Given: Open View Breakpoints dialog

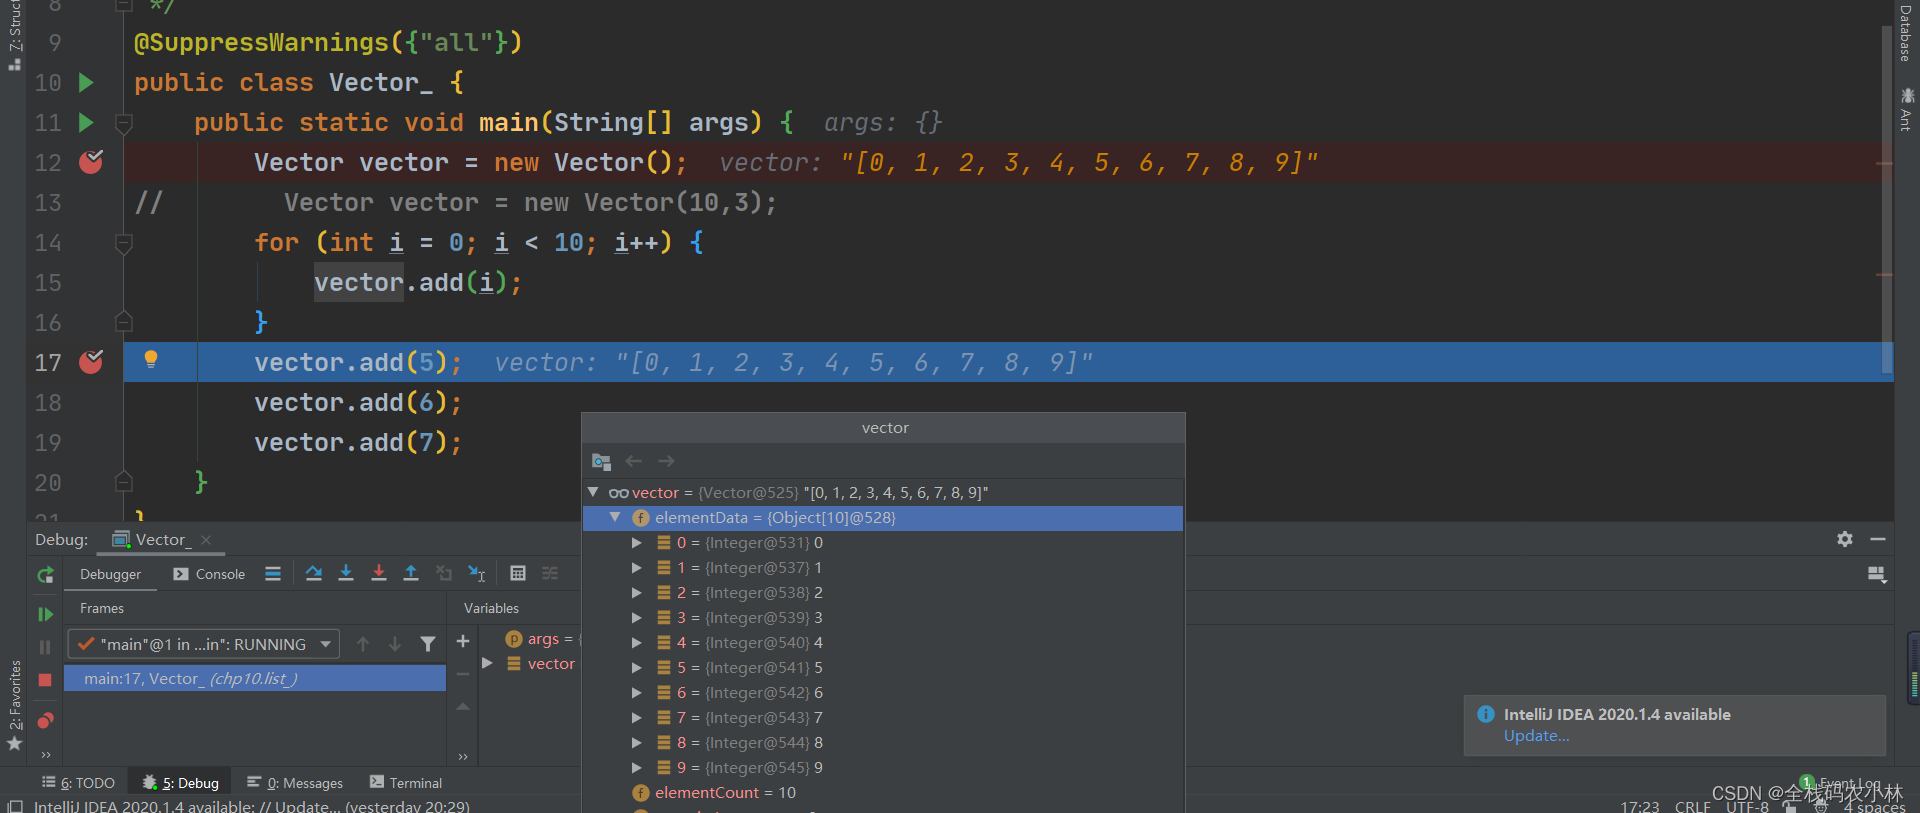Looking at the screenshot, I should point(45,720).
